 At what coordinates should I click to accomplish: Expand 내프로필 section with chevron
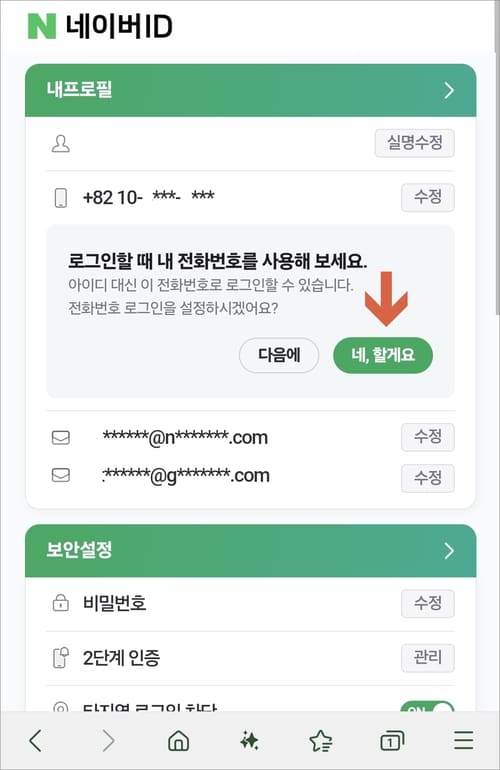449,90
